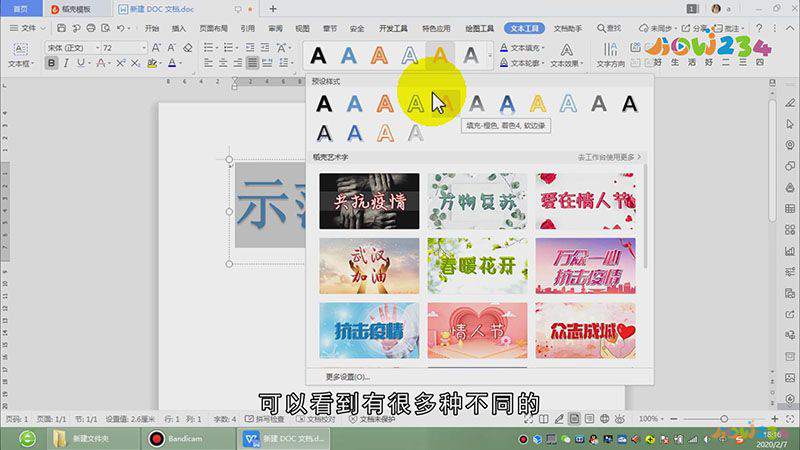Image resolution: width=800 pixels, height=450 pixels.
Task: Open the Text Box (文本框) dropdown
Action: [x=20, y=55]
